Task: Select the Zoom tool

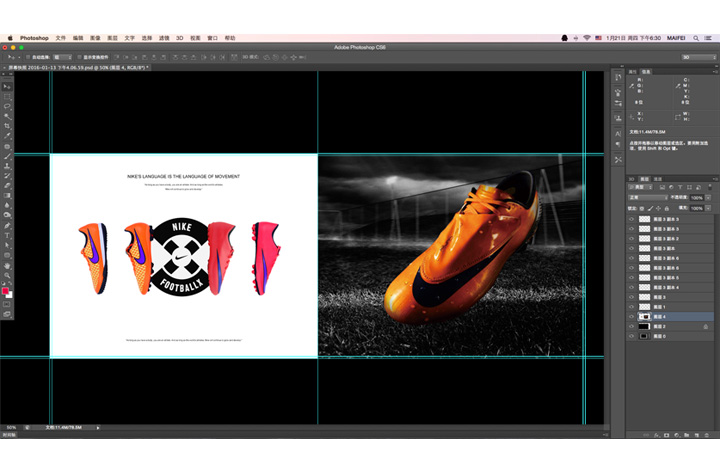Action: 7,275
